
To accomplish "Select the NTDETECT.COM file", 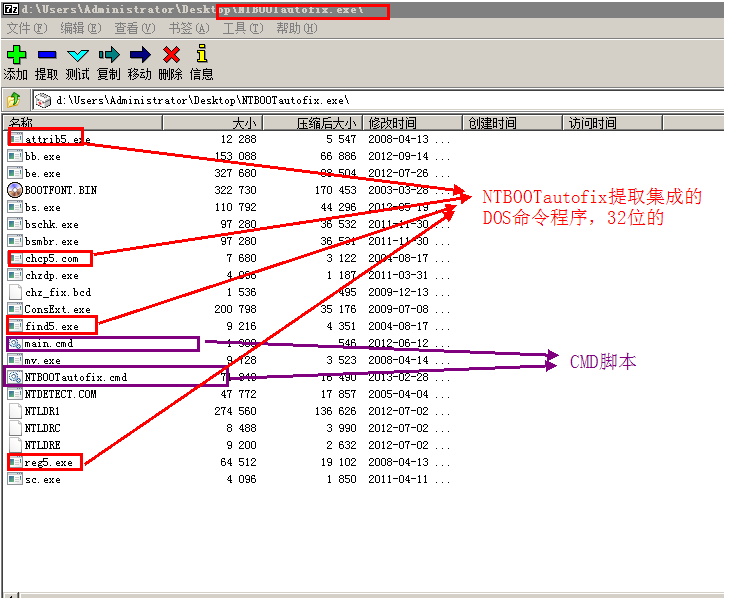I will (60, 394).
